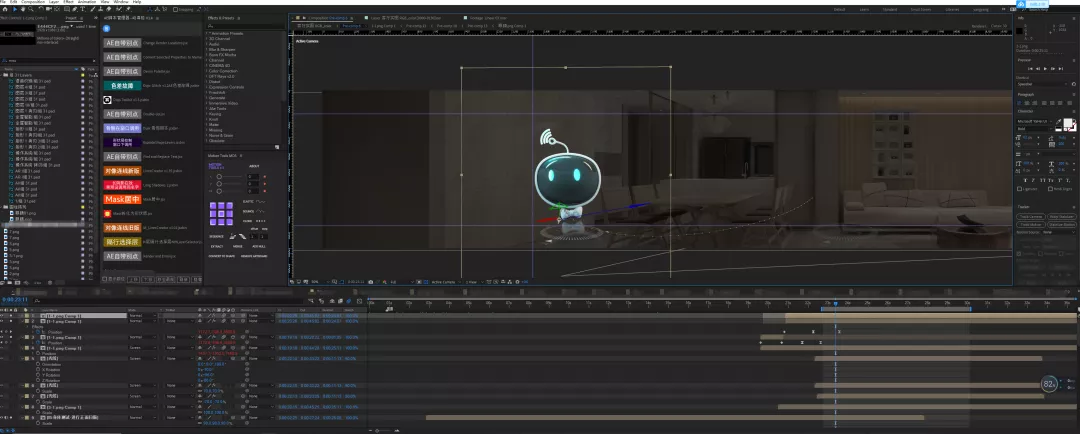Click third Motion Tools slider knob
The height and width of the screenshot is (434, 1080).
click(x=219, y=192)
